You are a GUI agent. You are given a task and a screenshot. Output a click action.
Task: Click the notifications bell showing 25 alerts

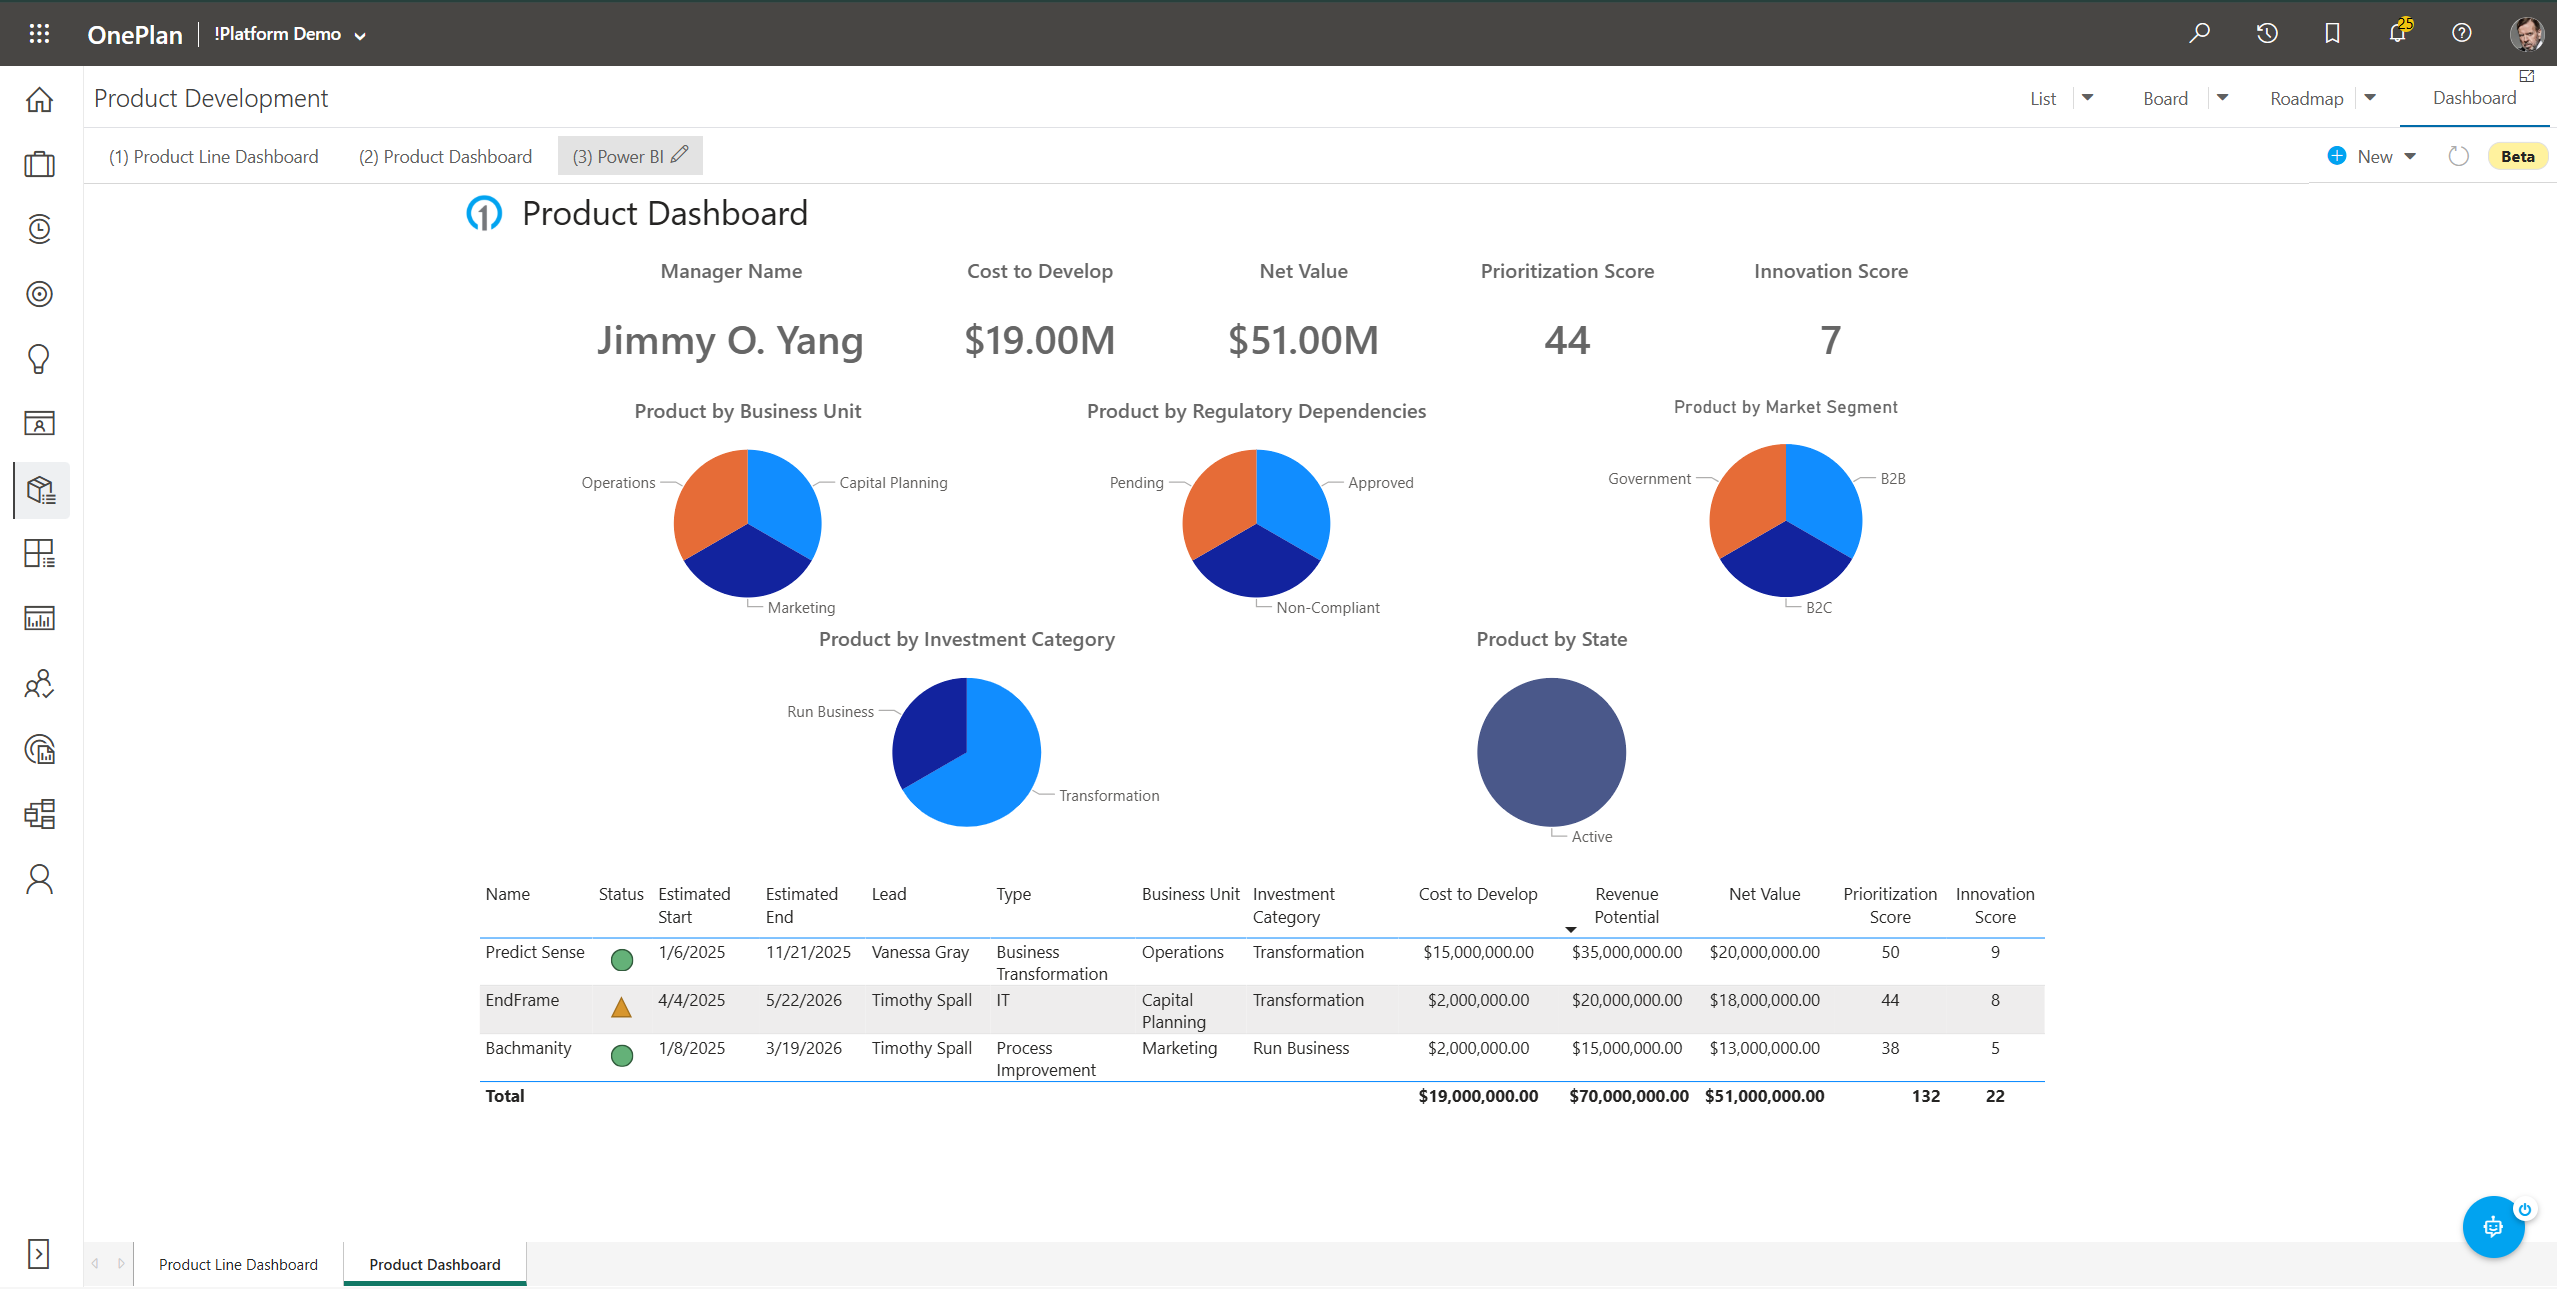(x=2397, y=33)
